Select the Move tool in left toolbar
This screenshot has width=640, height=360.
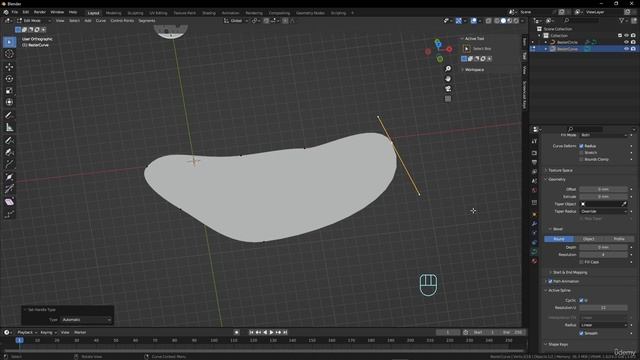(9, 67)
